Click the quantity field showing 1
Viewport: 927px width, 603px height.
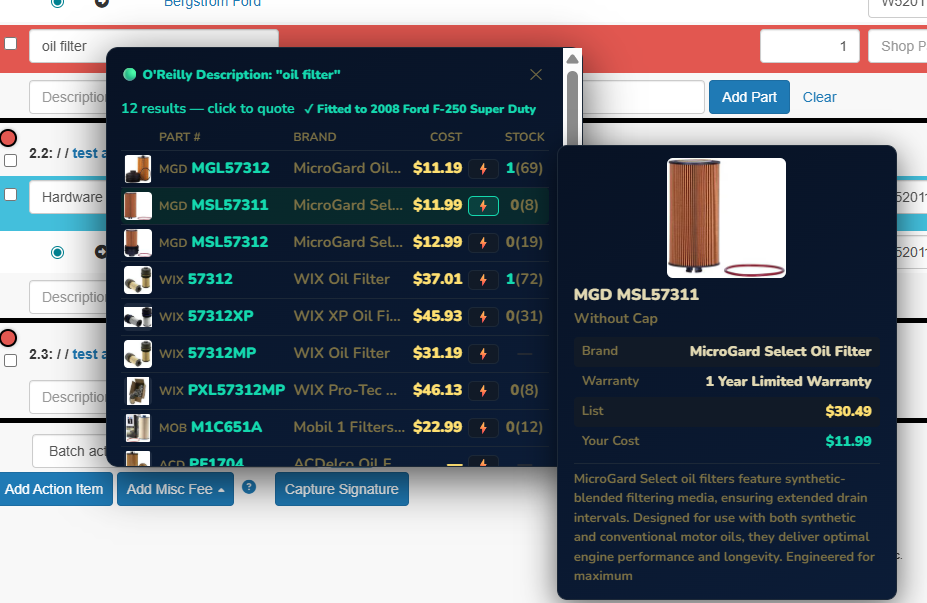pyautogui.click(x=809, y=46)
